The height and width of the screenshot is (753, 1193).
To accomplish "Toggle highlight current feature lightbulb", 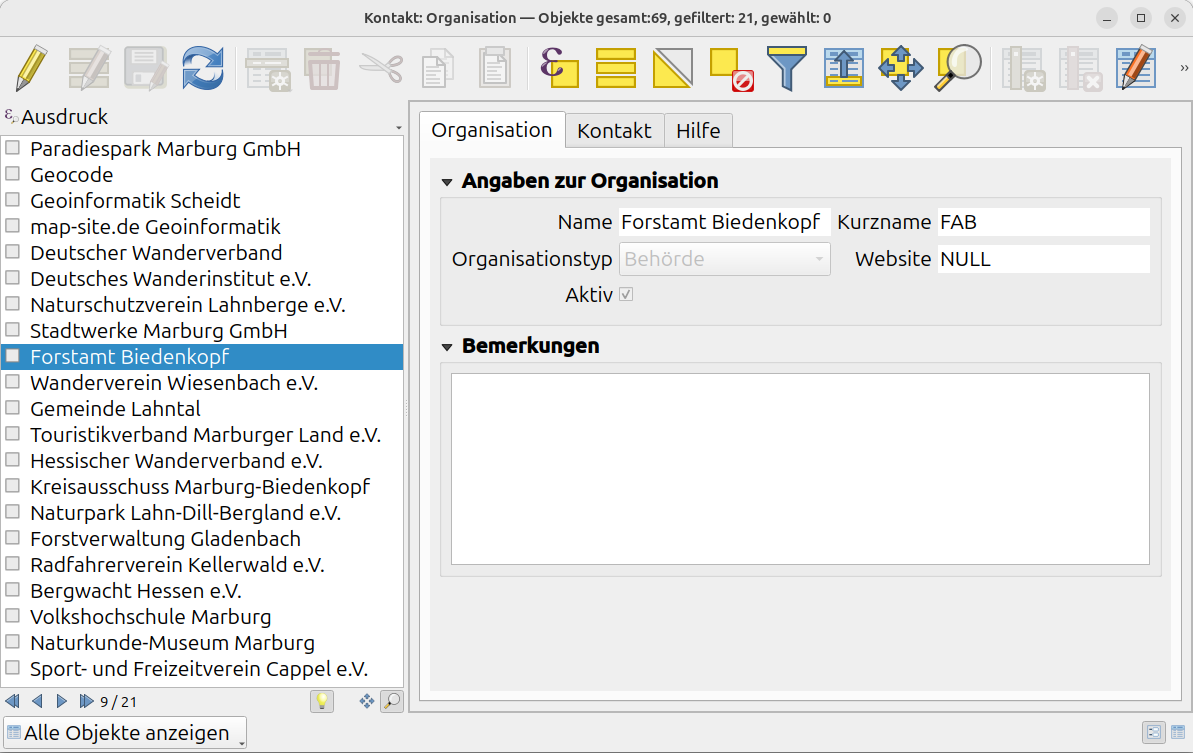I will (322, 701).
